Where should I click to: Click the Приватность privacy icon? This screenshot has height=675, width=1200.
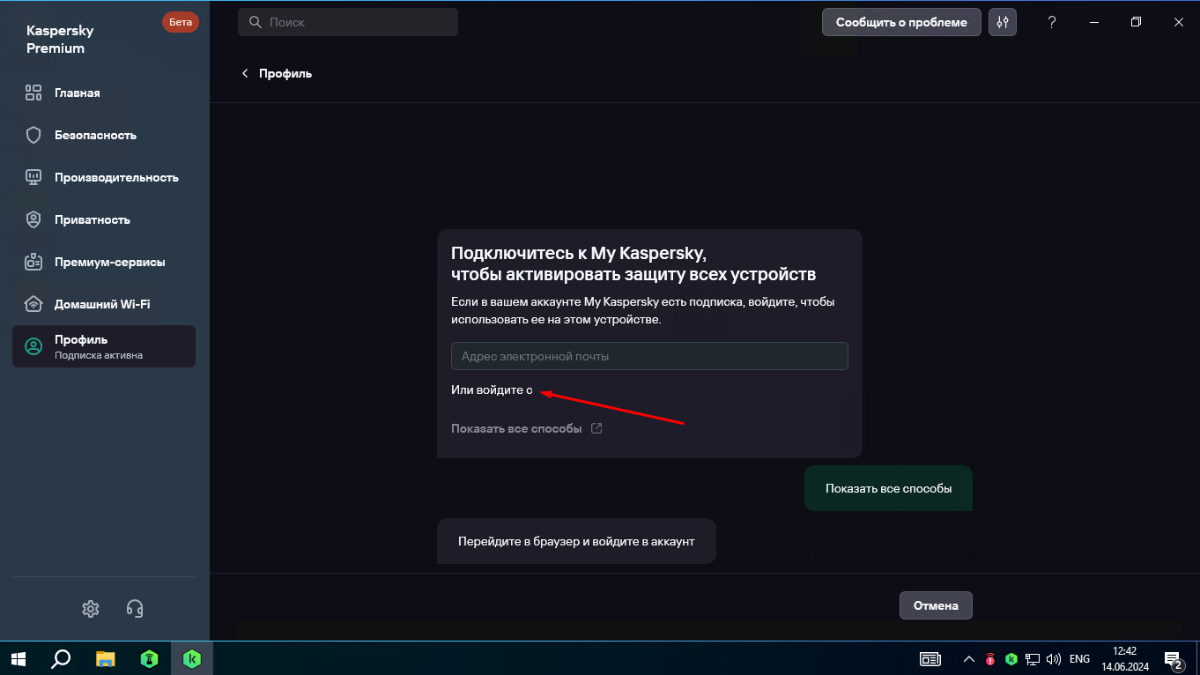pos(33,220)
